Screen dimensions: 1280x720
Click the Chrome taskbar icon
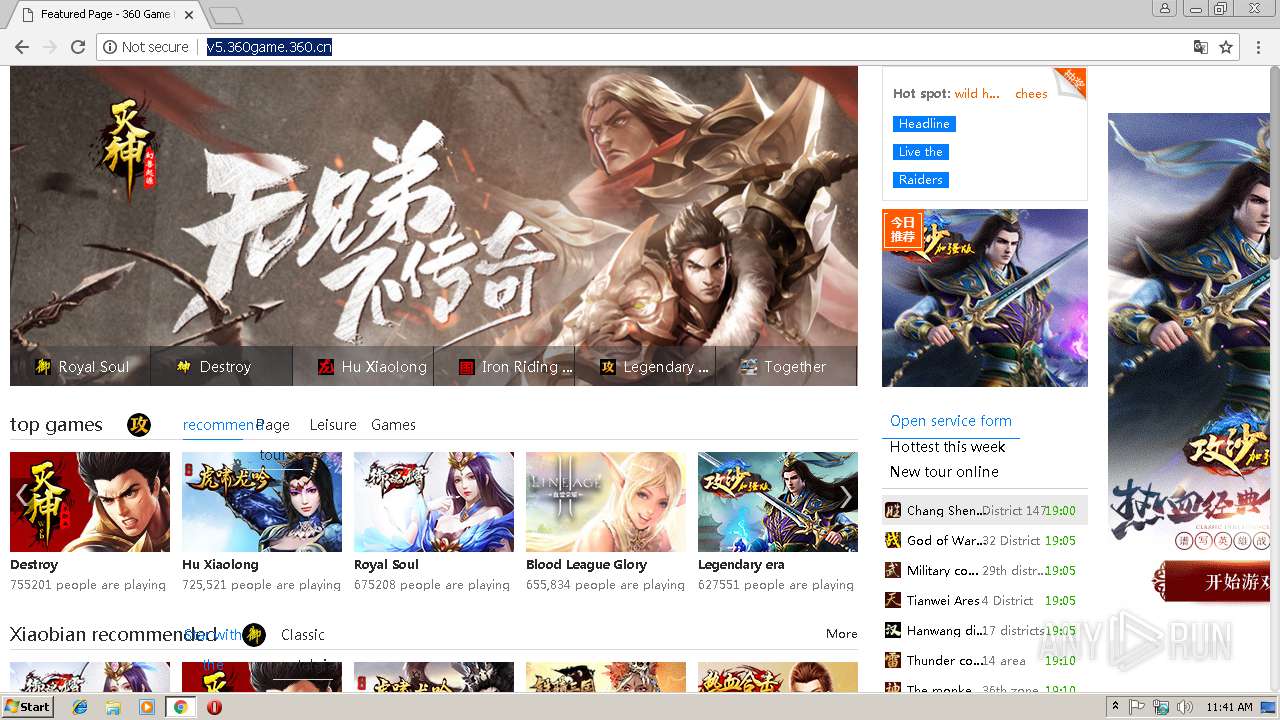pos(181,707)
